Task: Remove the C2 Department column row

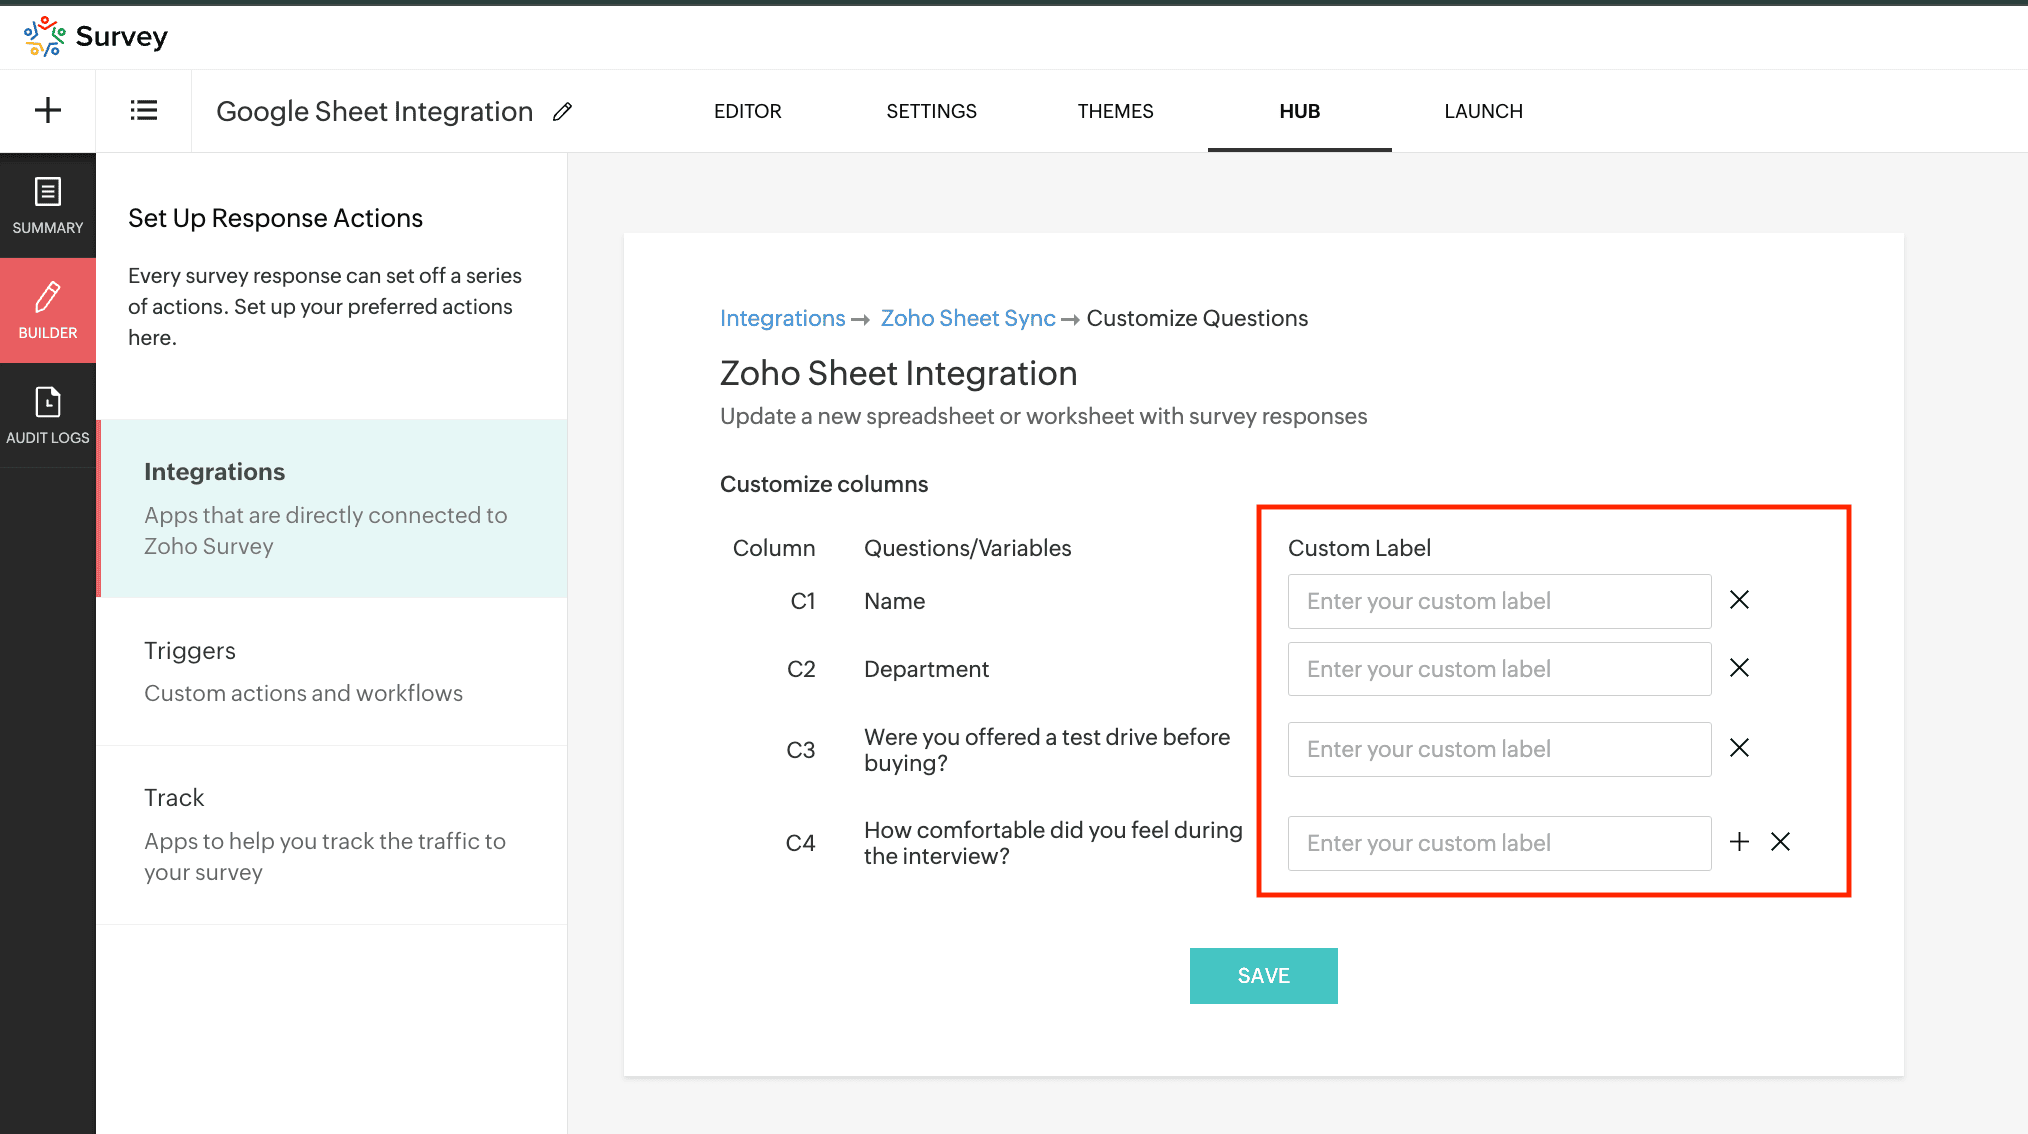Action: pyautogui.click(x=1739, y=668)
